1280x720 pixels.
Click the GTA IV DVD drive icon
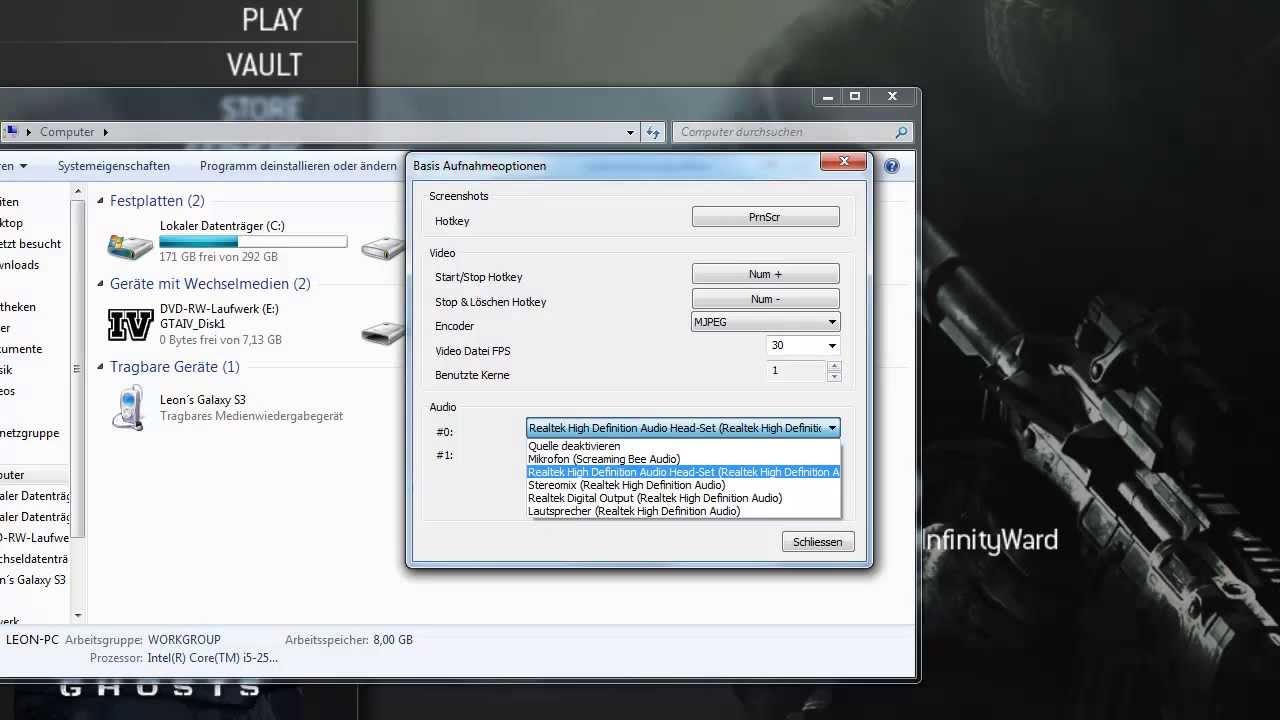point(130,325)
